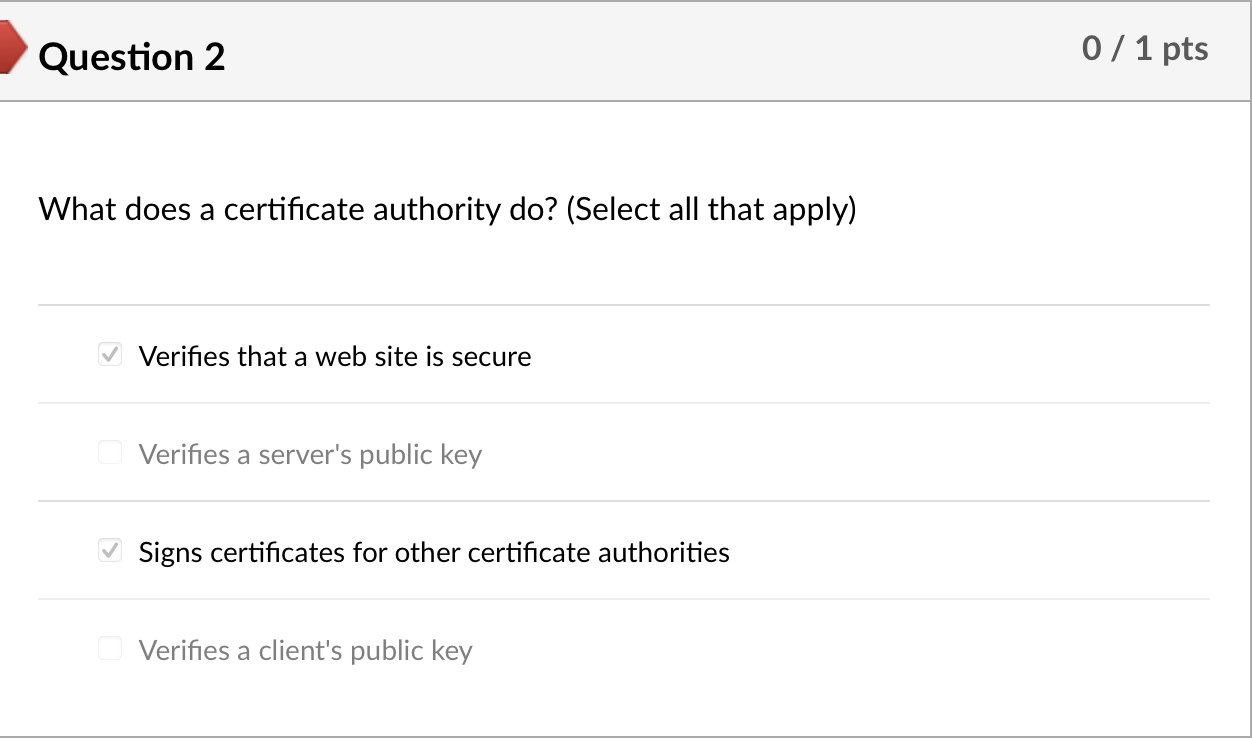Uncheck 'Signs certificates for other certificate authorities'
The width and height of the screenshot is (1252, 738).
point(110,550)
